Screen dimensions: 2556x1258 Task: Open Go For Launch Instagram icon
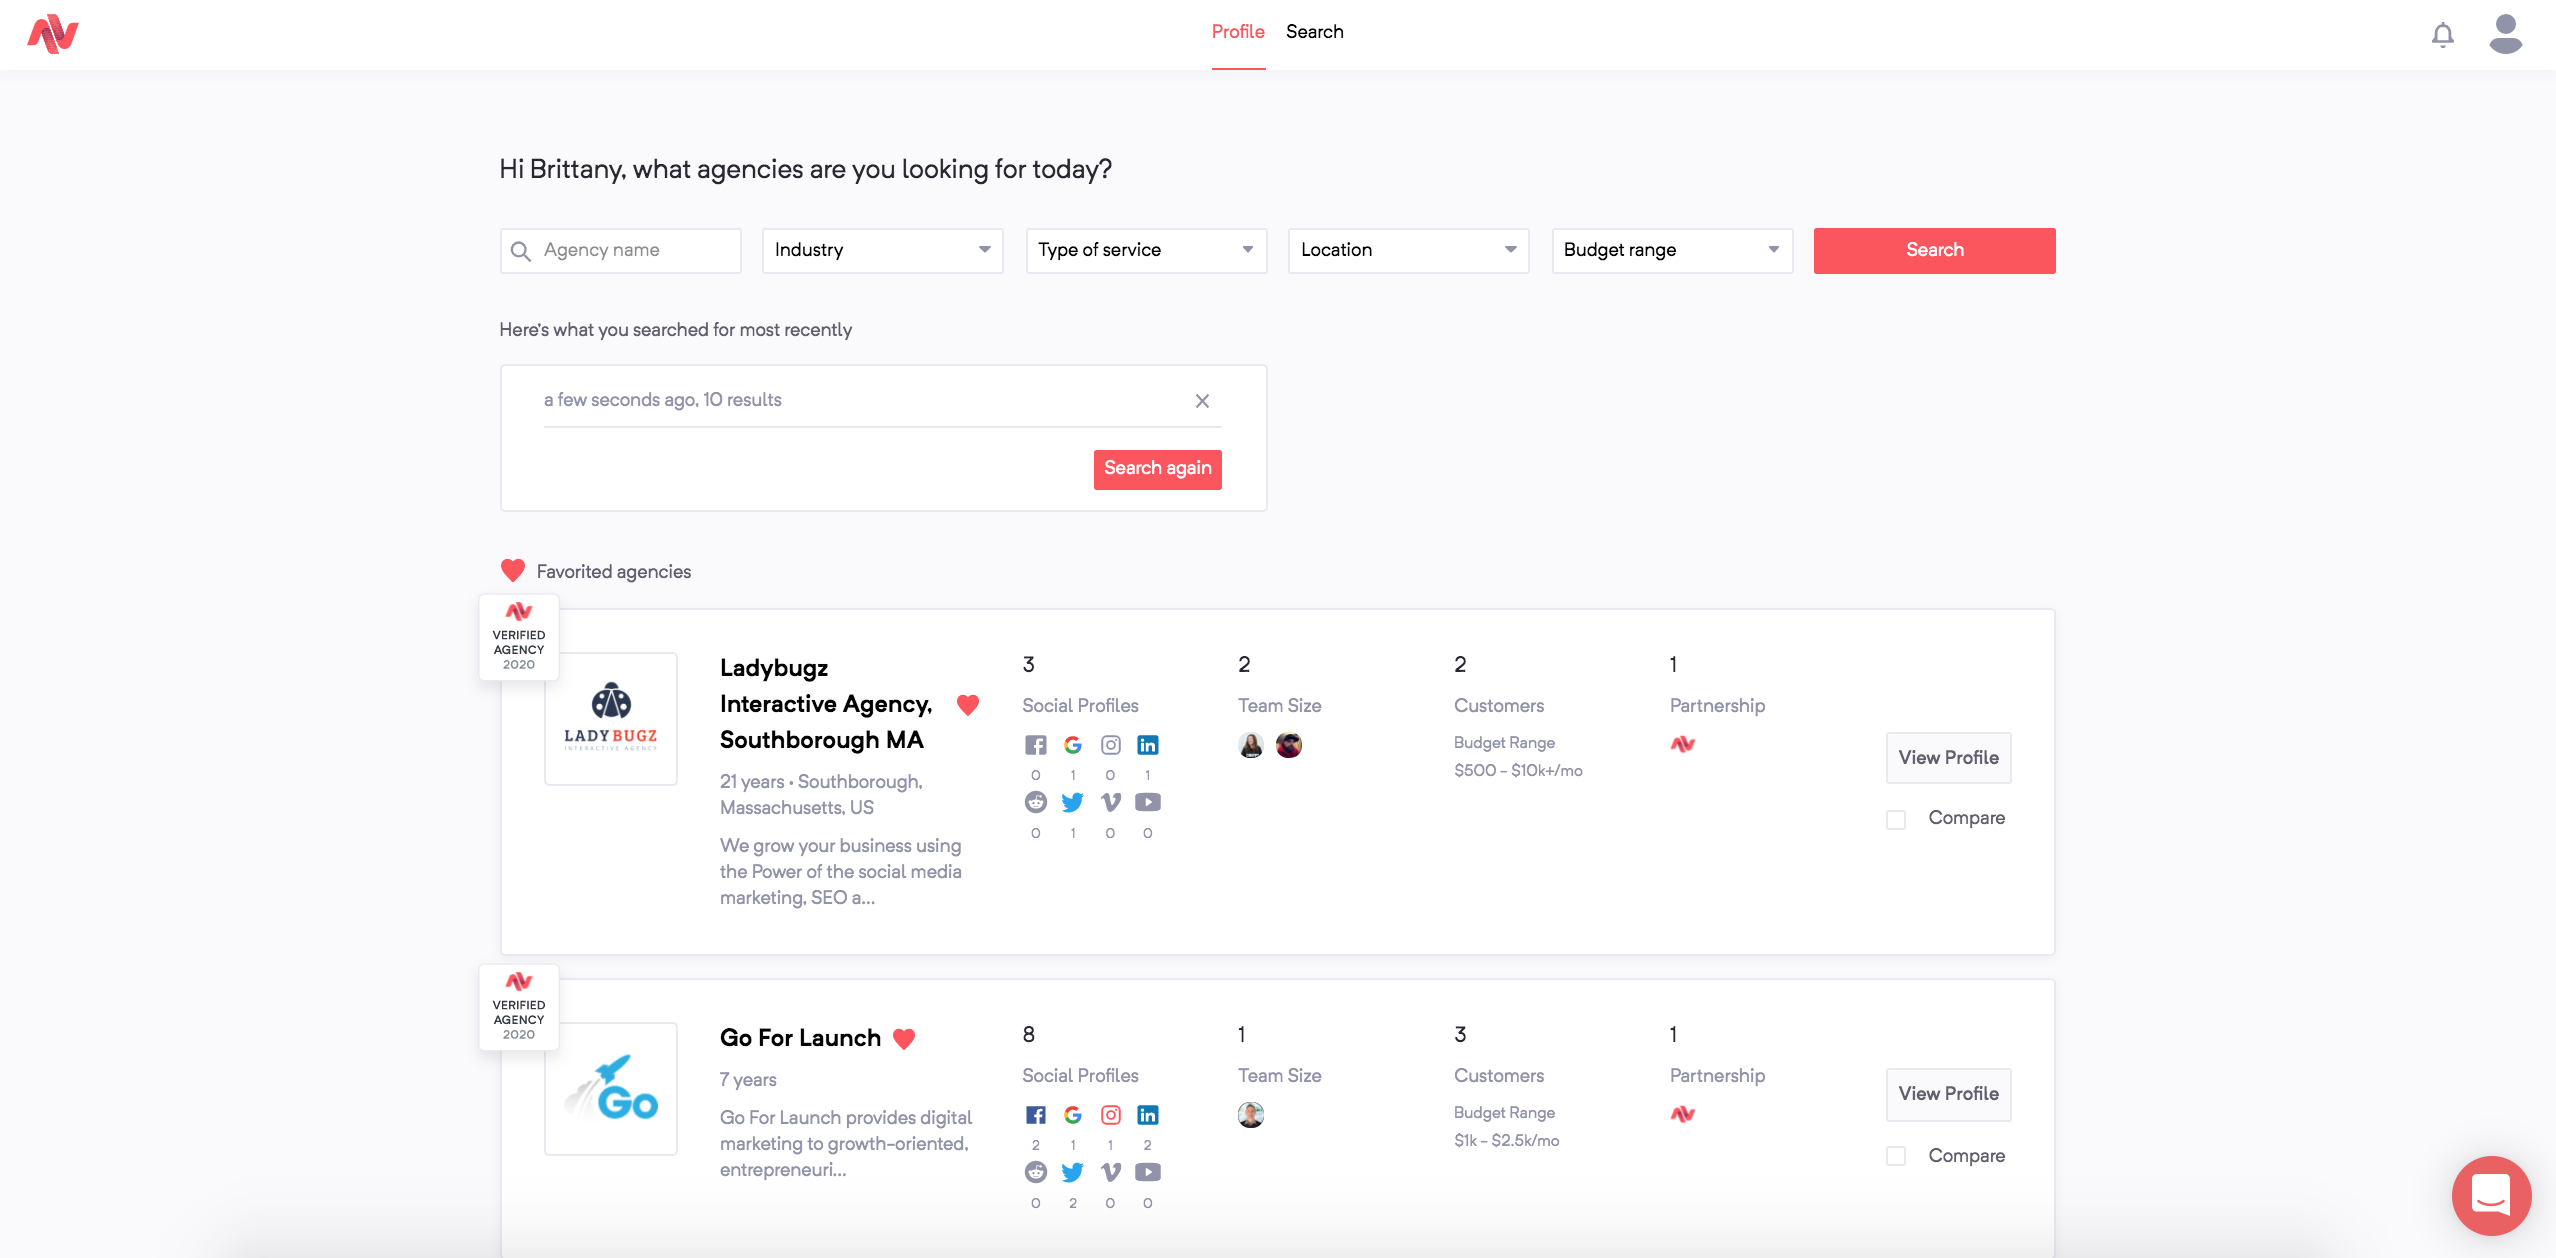1111,1115
